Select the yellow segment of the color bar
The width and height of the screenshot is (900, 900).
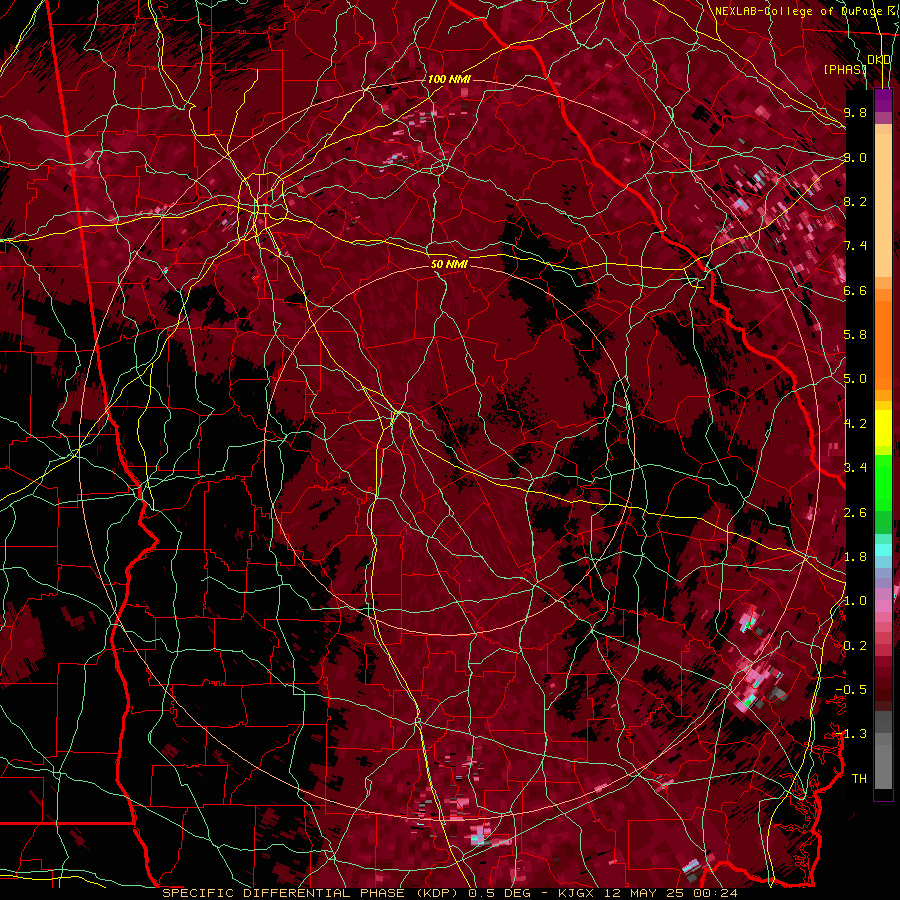click(883, 428)
